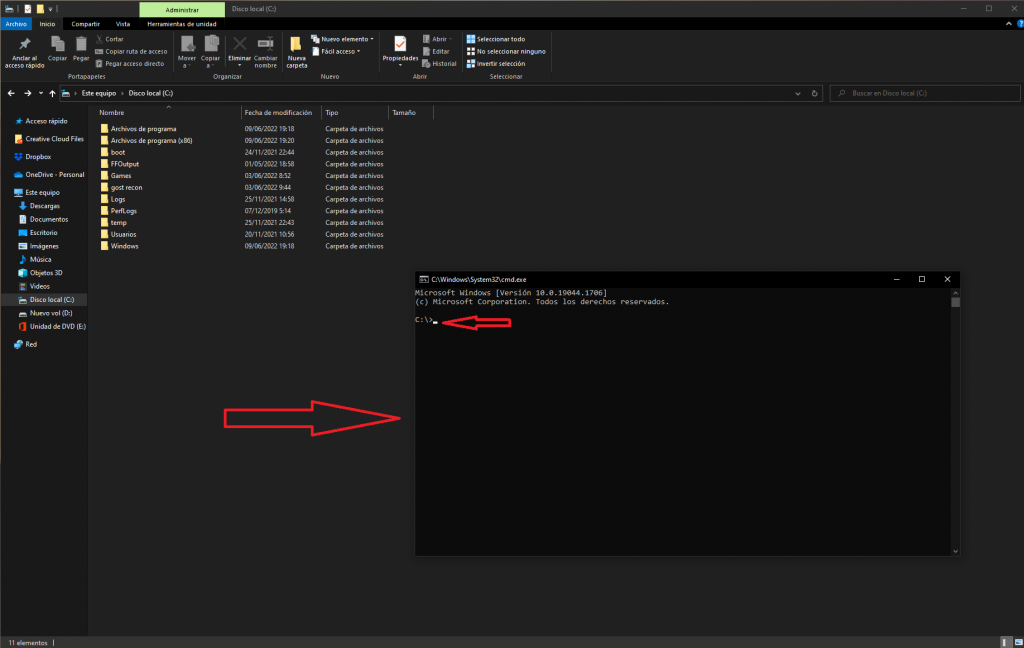The image size is (1024, 648).
Task: Open the 'Compartir' ribbon tab
Action: (85, 23)
